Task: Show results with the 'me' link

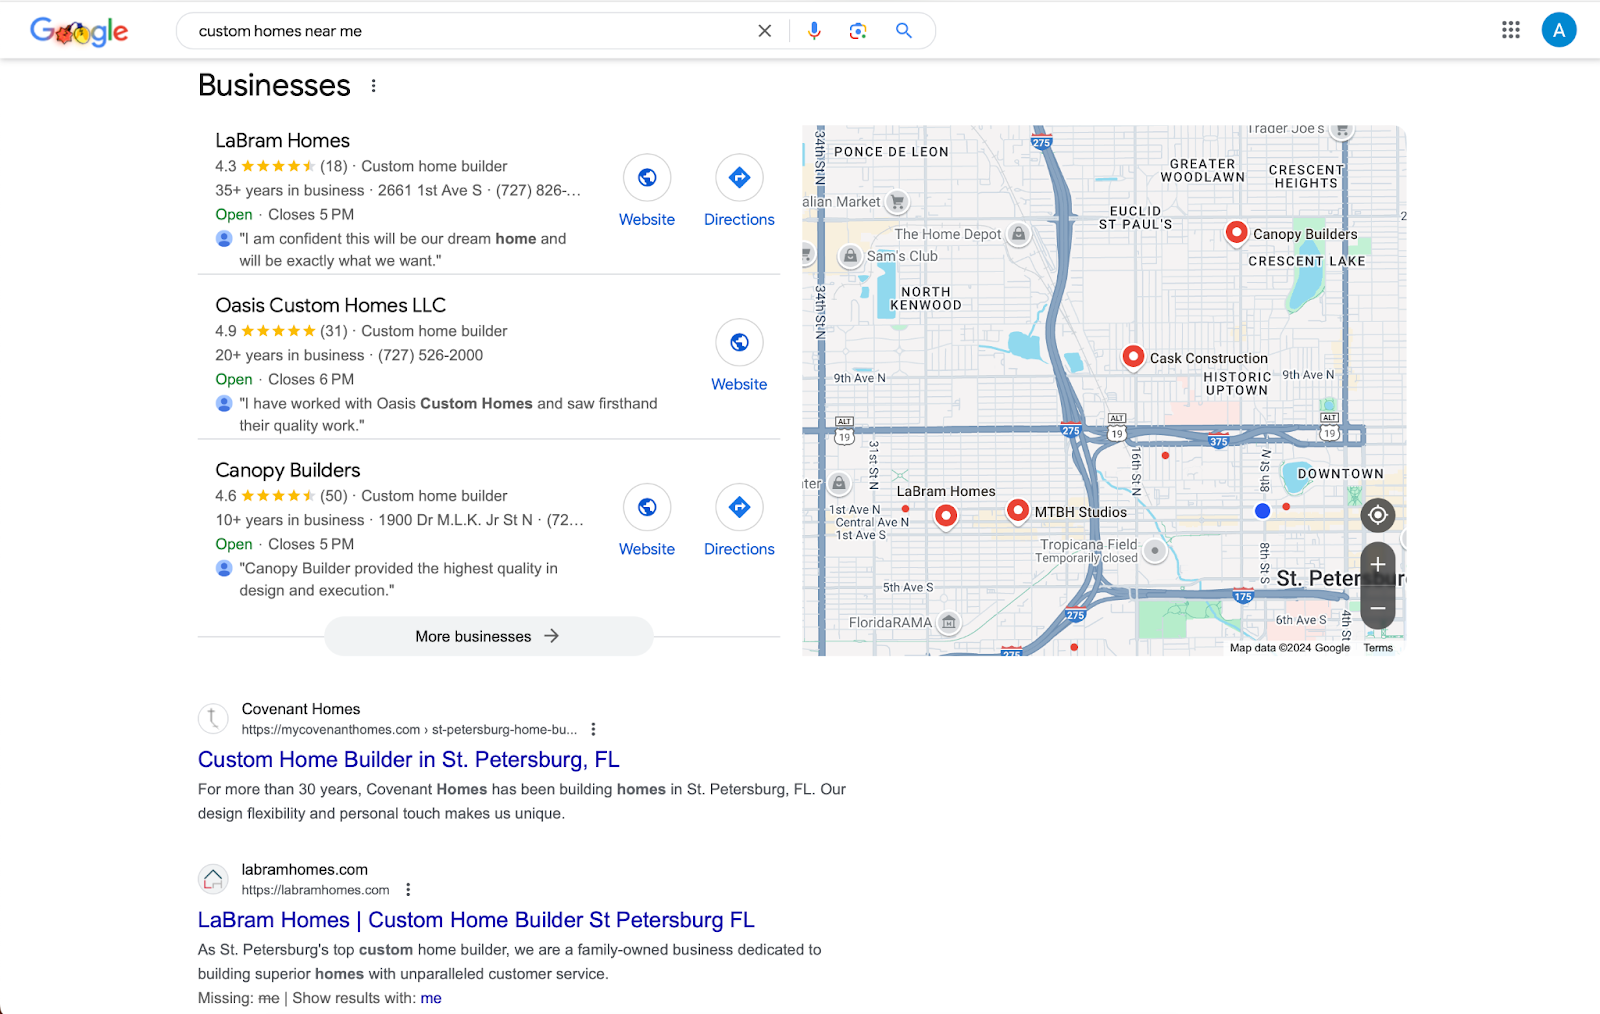Action: point(431,998)
